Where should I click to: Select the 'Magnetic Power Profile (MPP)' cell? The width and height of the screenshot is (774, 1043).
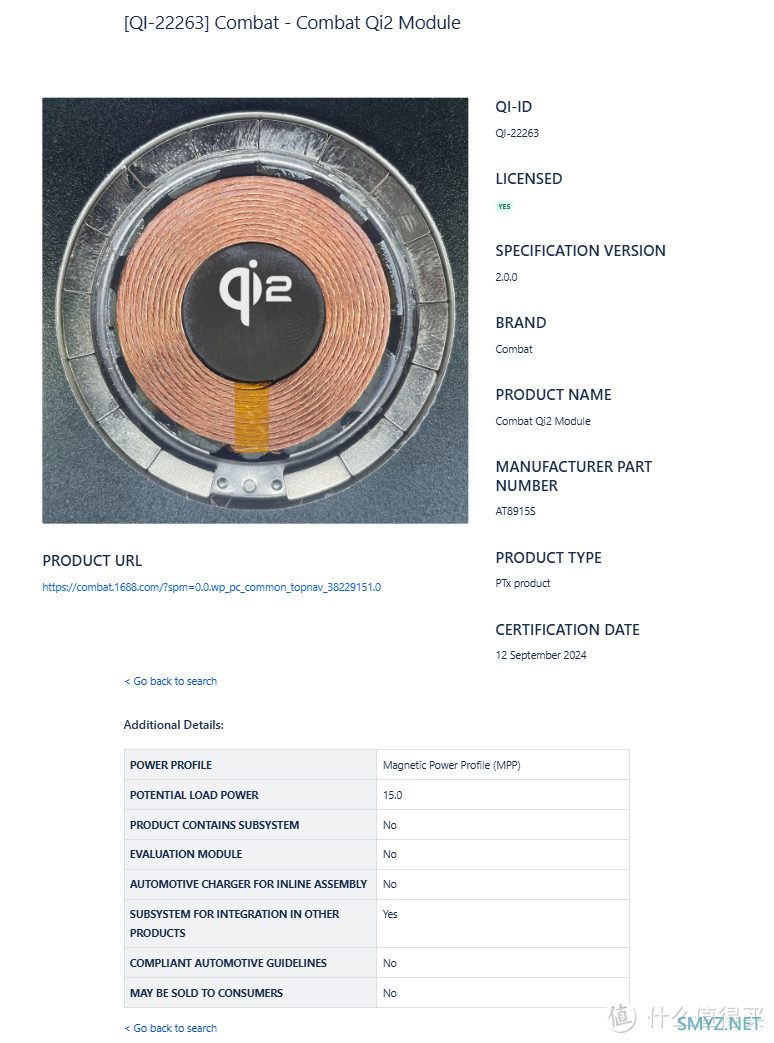click(452, 765)
